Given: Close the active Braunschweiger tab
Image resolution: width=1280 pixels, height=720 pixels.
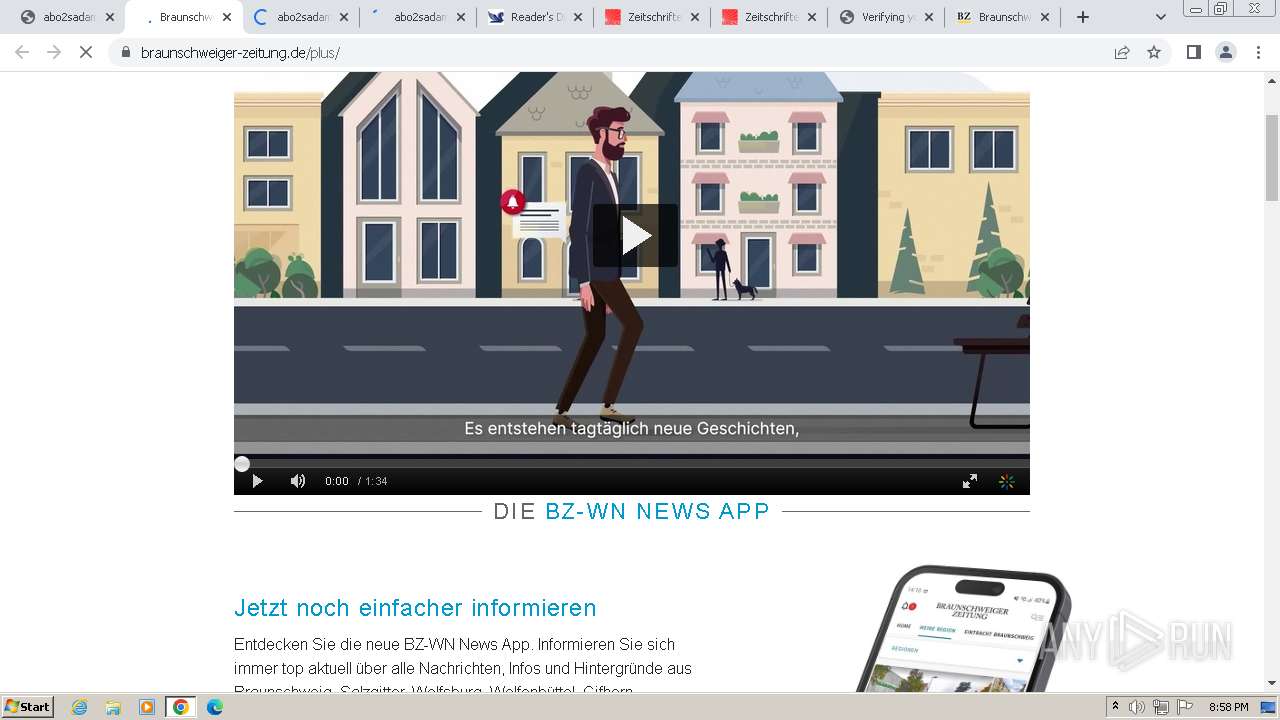Looking at the screenshot, I should [227, 17].
